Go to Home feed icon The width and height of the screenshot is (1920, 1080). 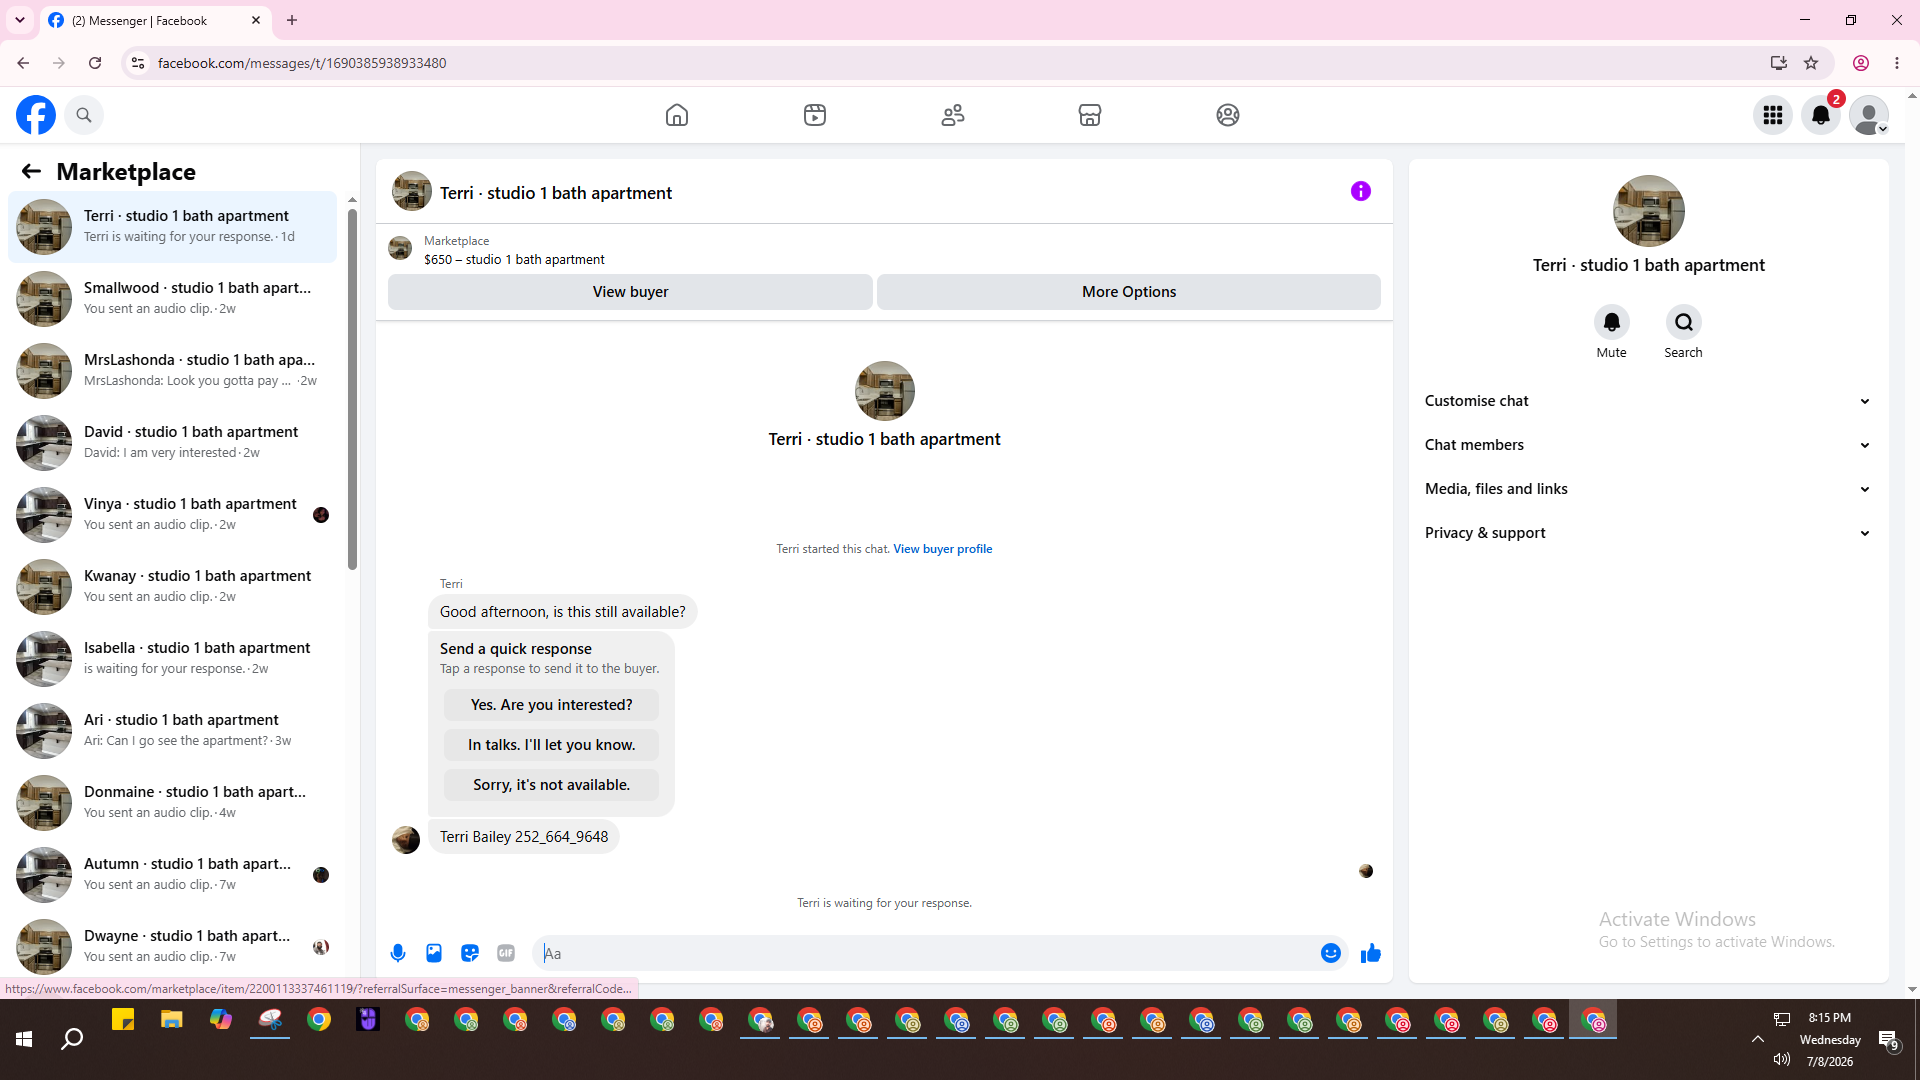coord(677,115)
